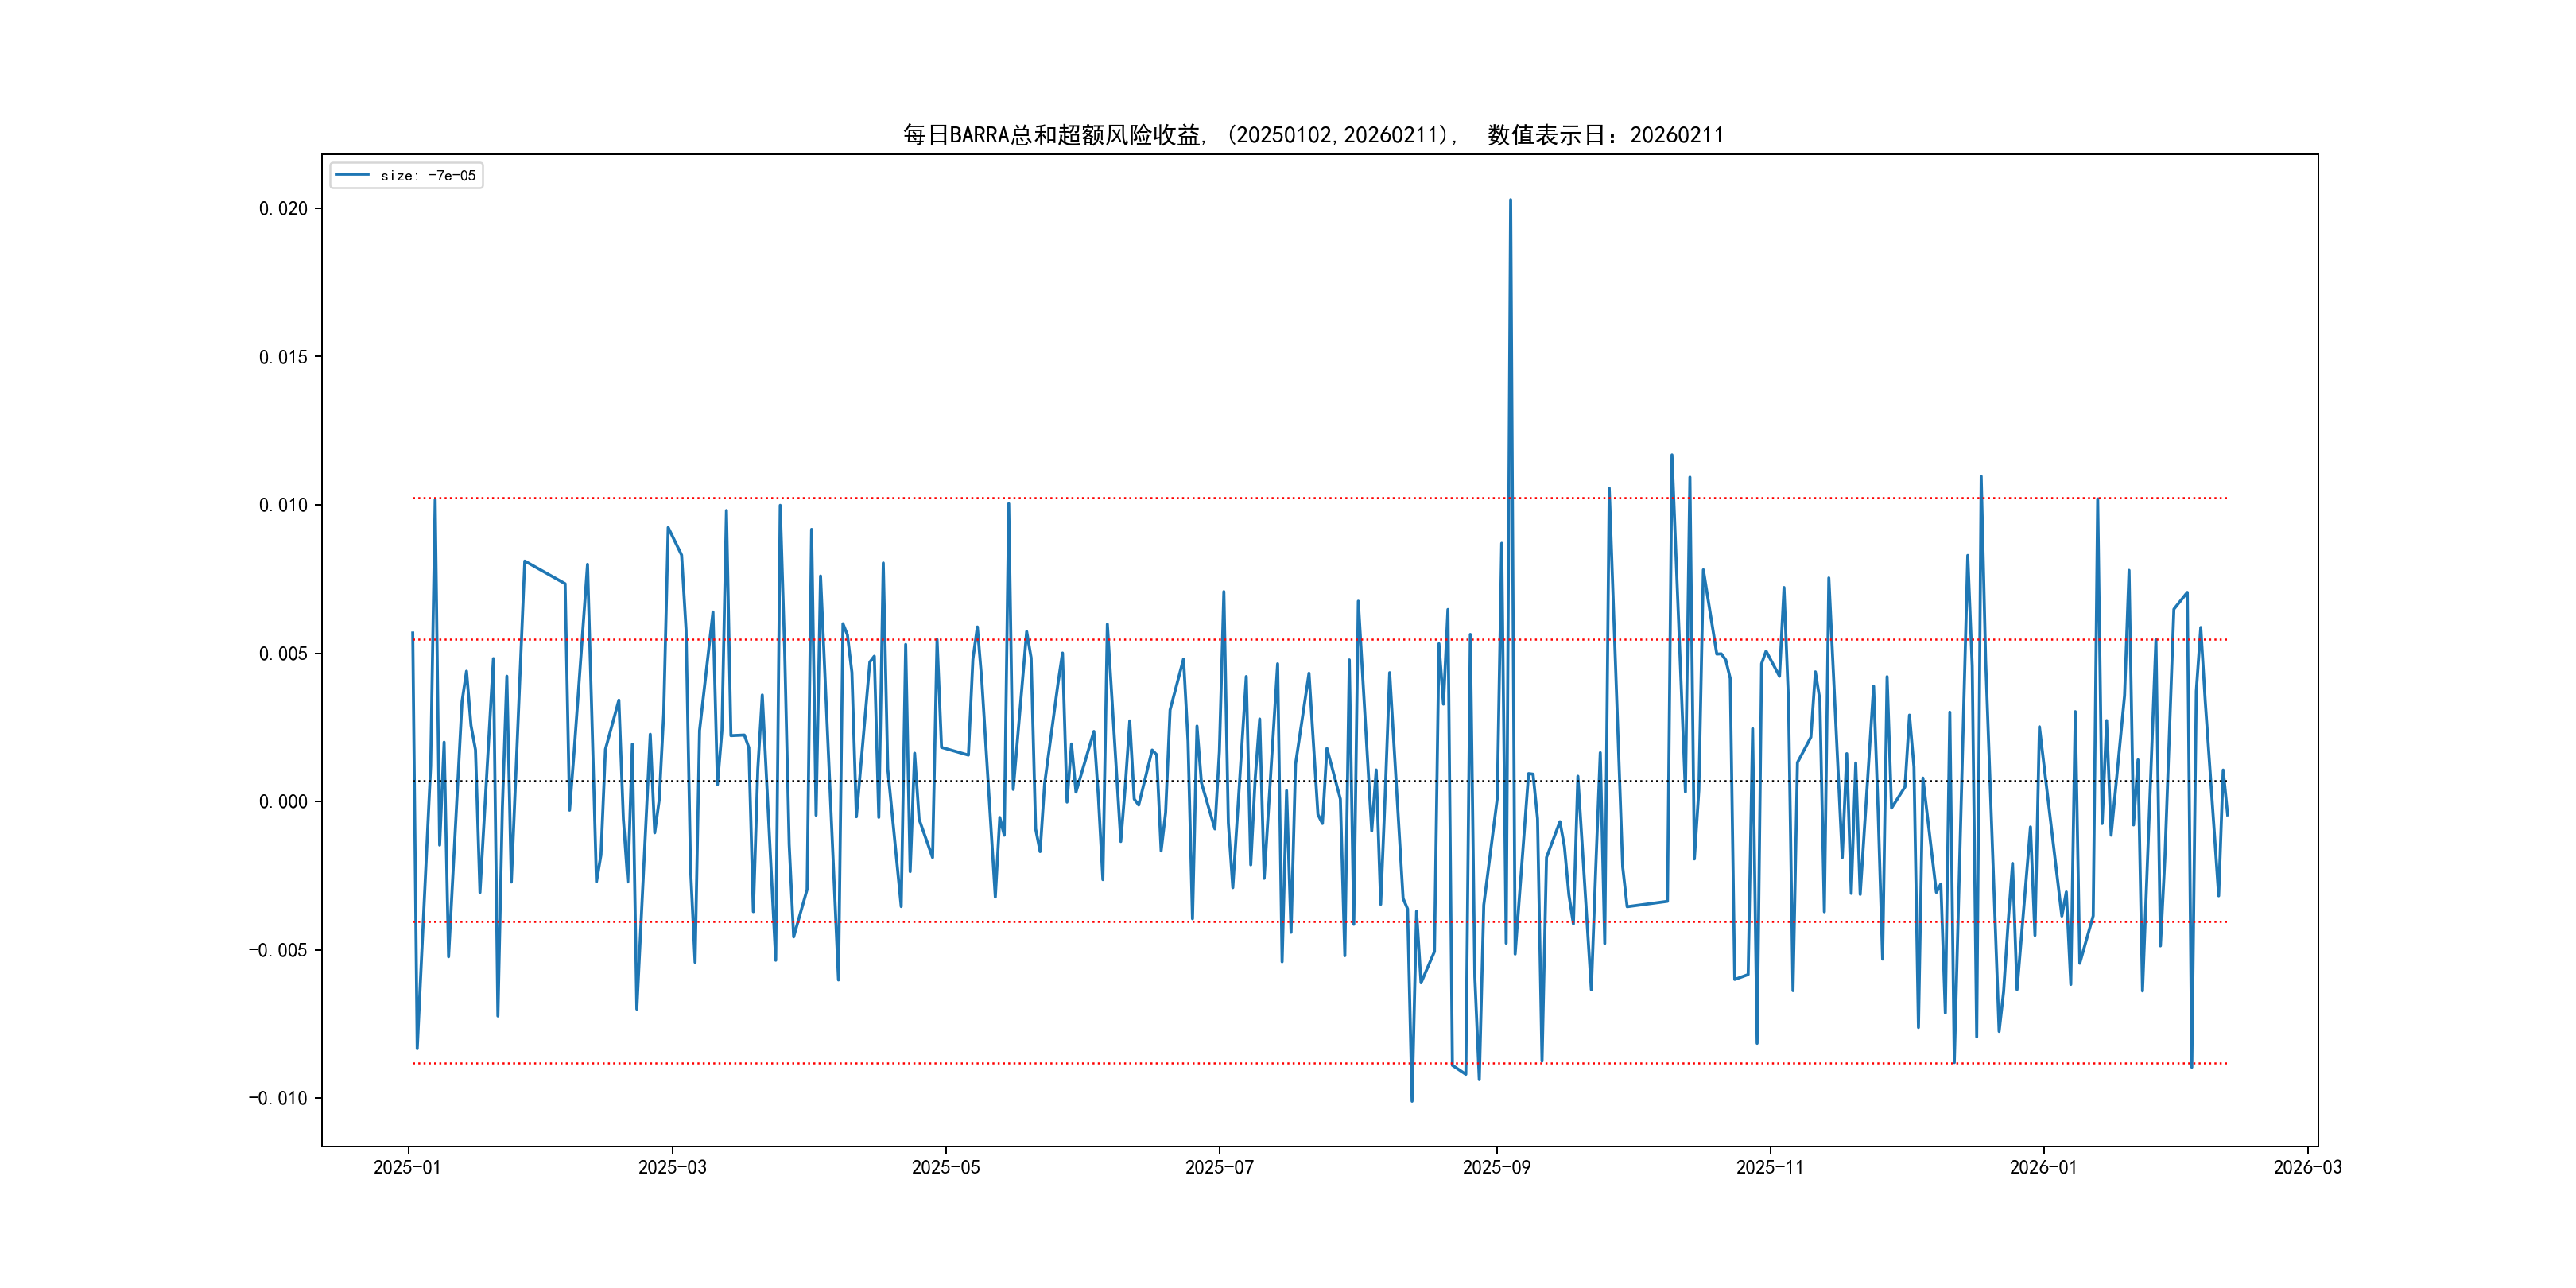The height and width of the screenshot is (1288, 2576).
Task: Click the 2025-07 x-axis label
Action: pyautogui.click(x=1219, y=1167)
